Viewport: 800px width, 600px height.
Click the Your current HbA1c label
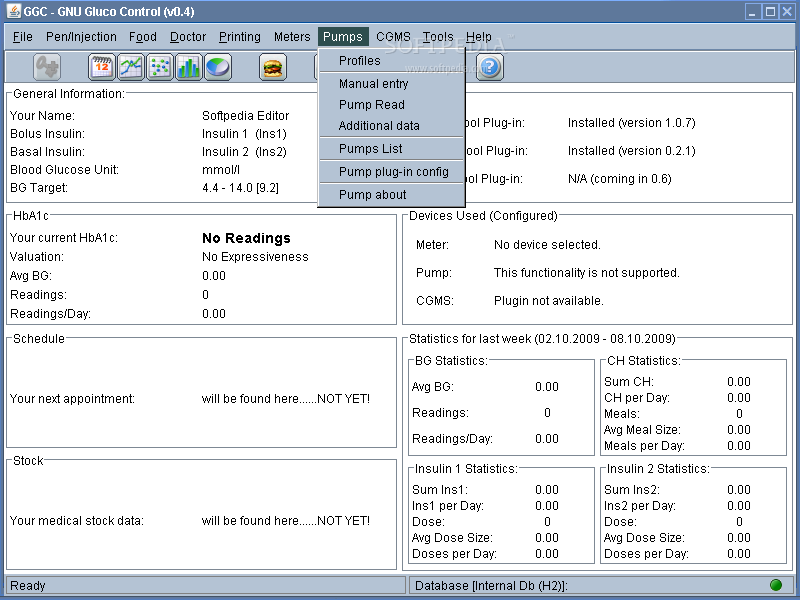64,238
